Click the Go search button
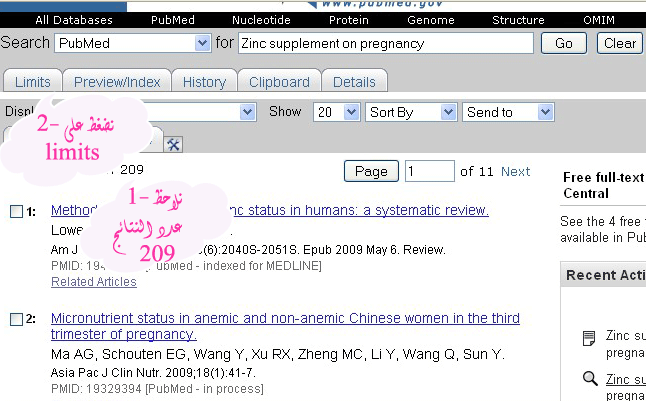646x401 pixels. point(564,43)
